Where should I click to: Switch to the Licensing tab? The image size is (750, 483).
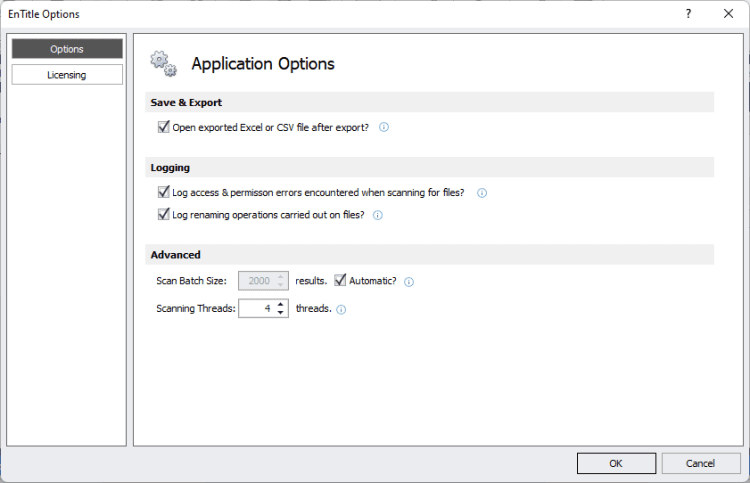[x=67, y=75]
